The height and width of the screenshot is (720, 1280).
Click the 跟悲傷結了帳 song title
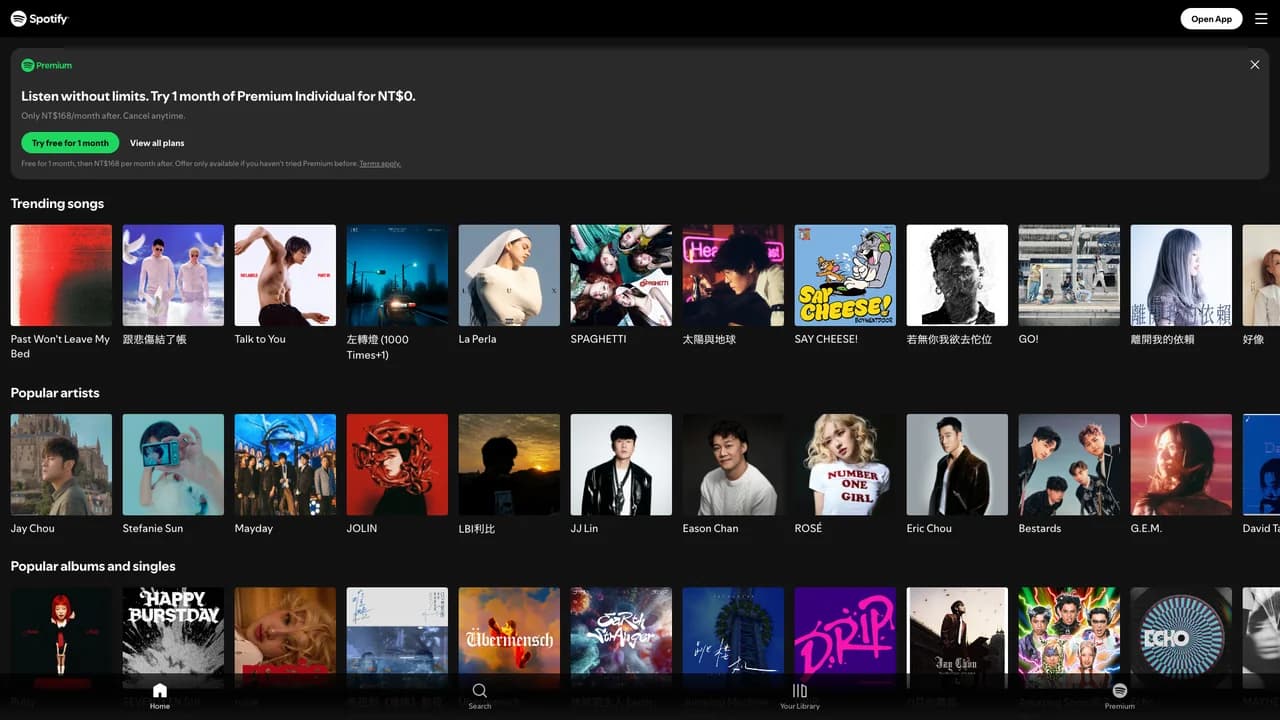pyautogui.click(x=155, y=340)
